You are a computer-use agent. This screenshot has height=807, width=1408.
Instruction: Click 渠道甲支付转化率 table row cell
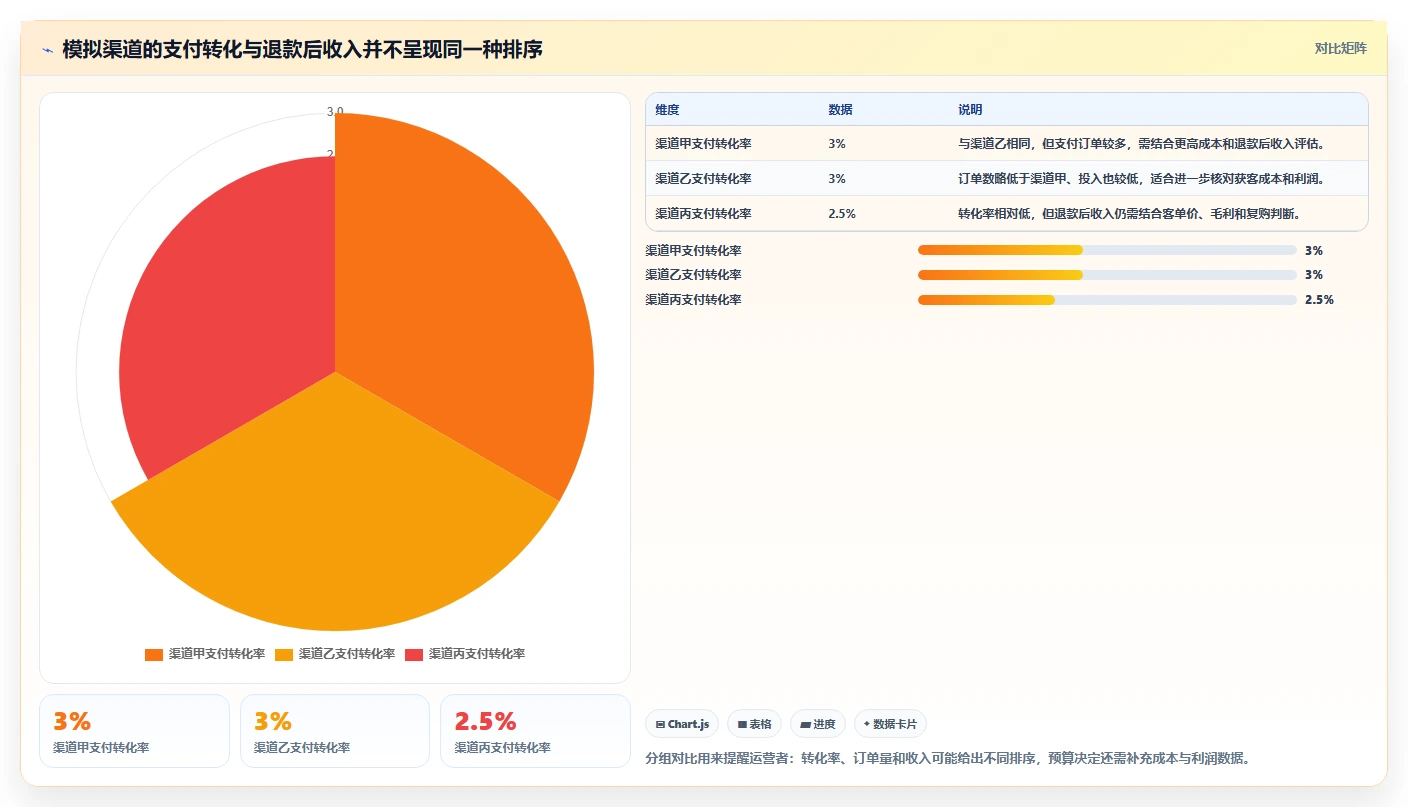point(703,144)
